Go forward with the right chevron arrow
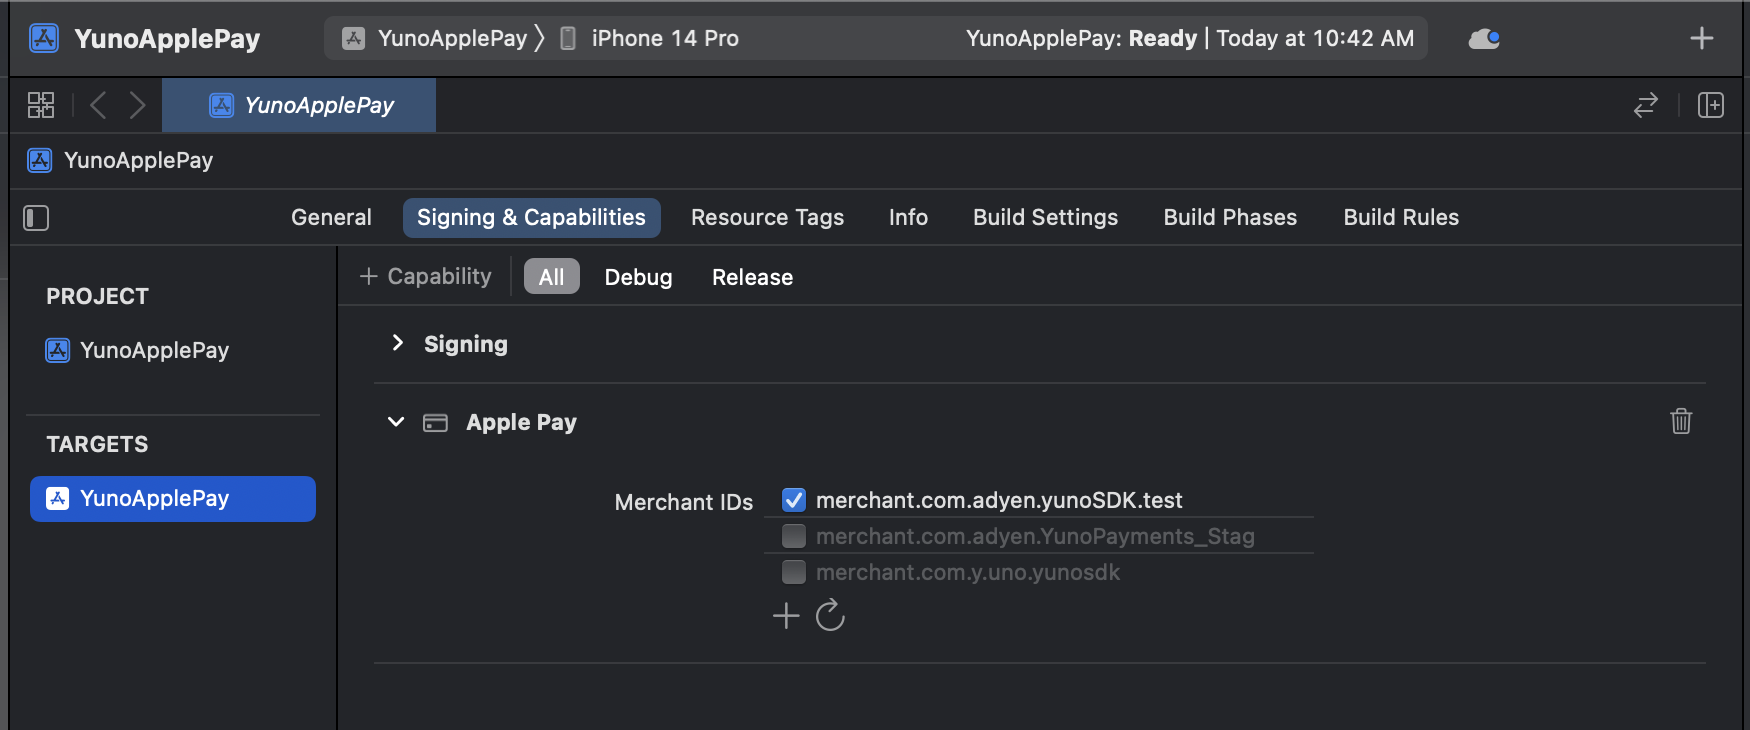Screen dimensions: 1750x730 138,105
